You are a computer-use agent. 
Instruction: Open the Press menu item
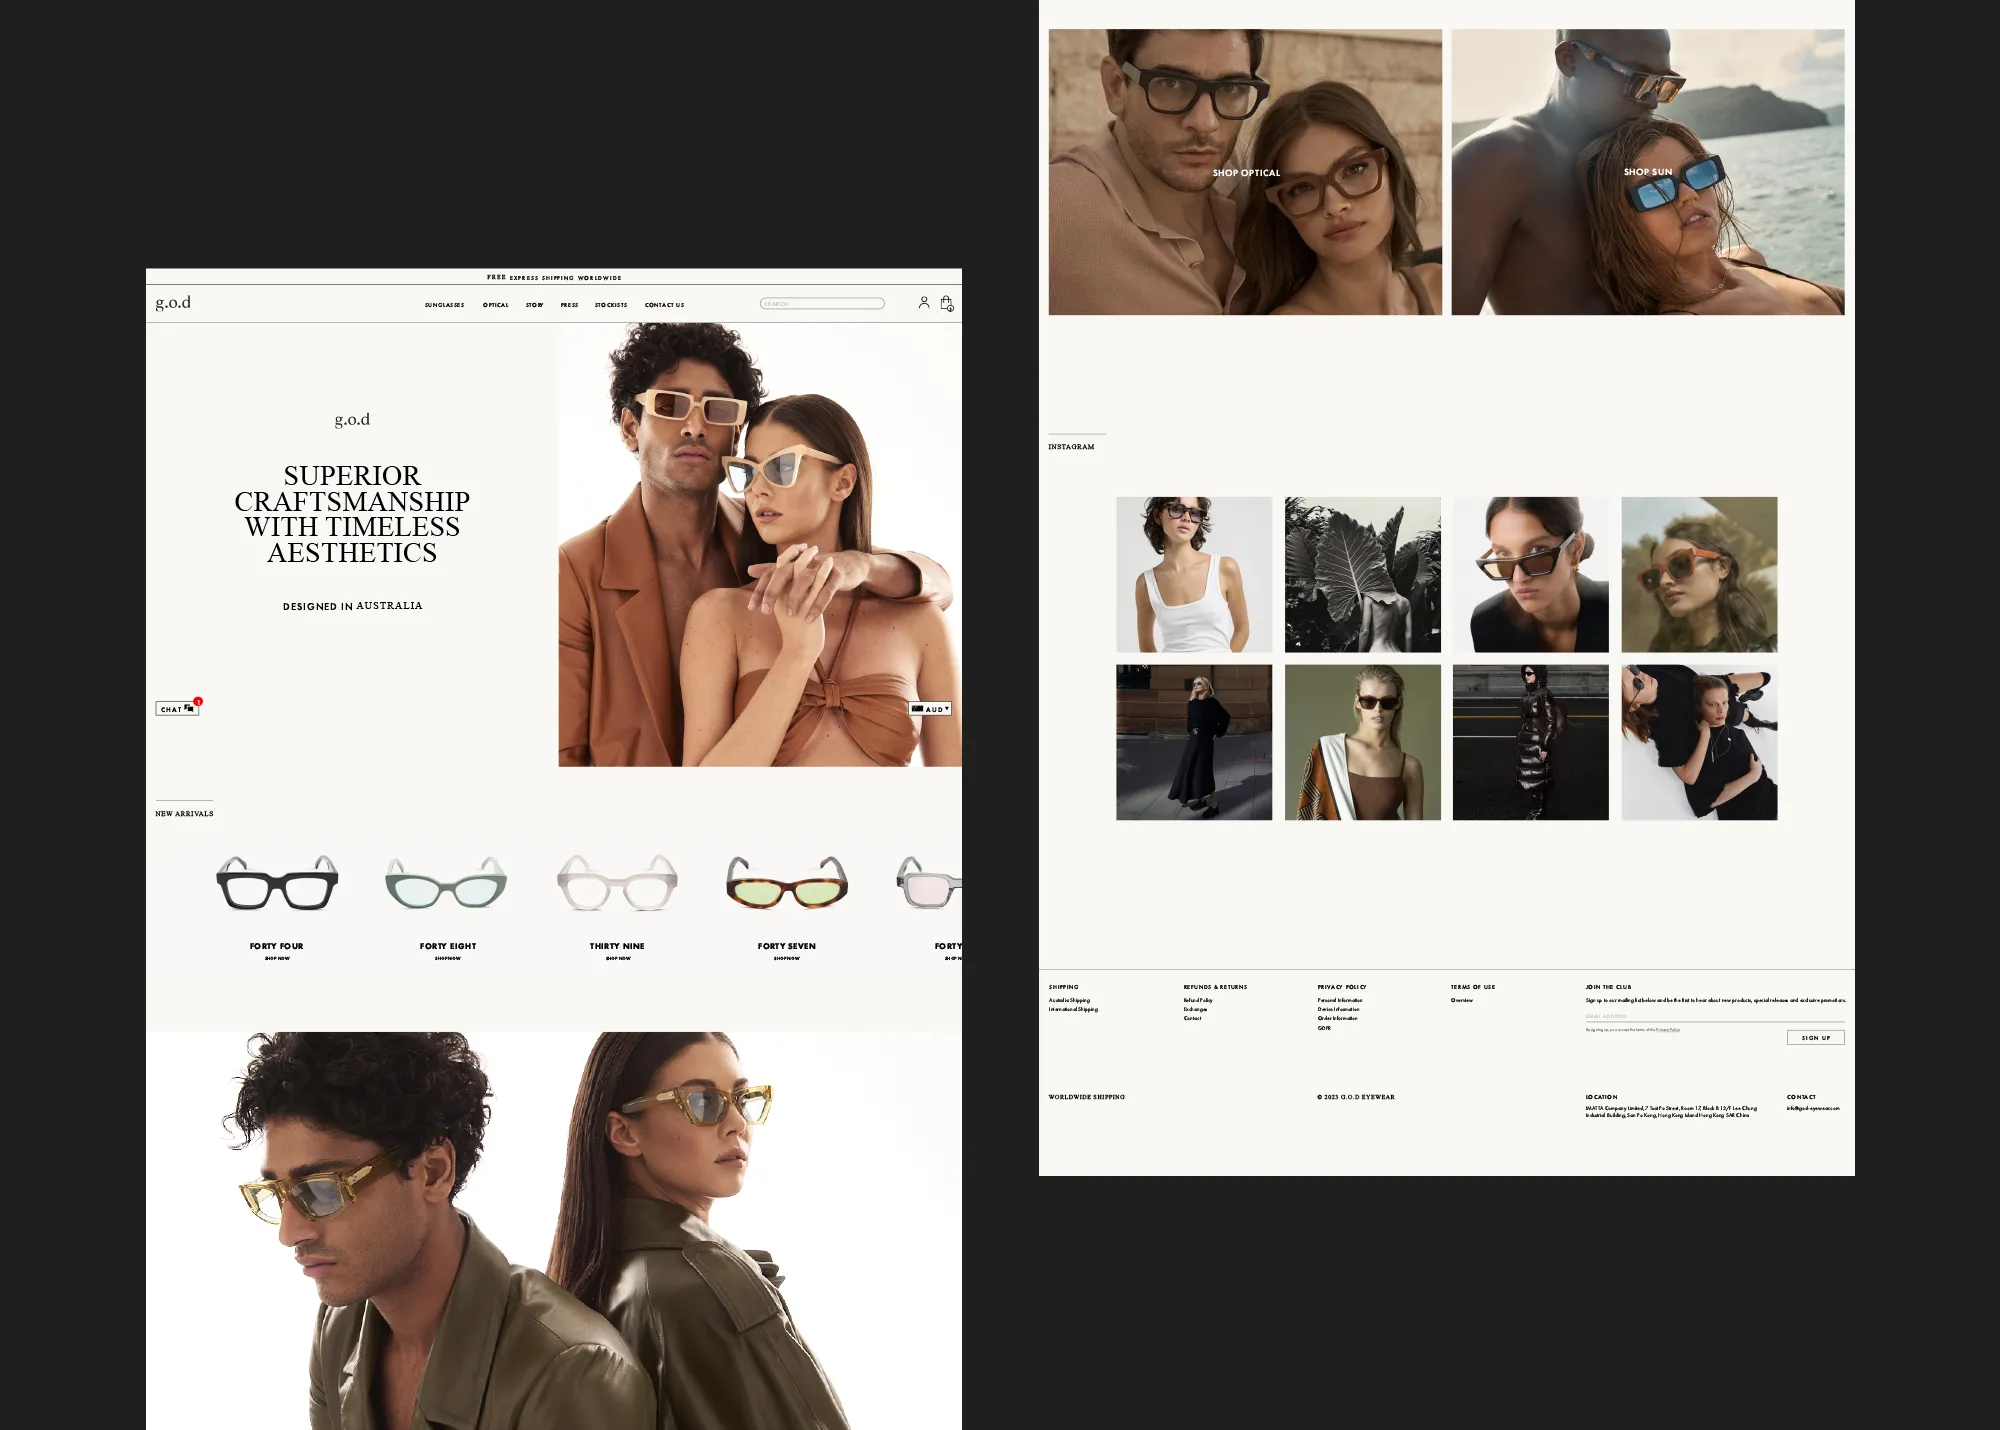coord(569,305)
